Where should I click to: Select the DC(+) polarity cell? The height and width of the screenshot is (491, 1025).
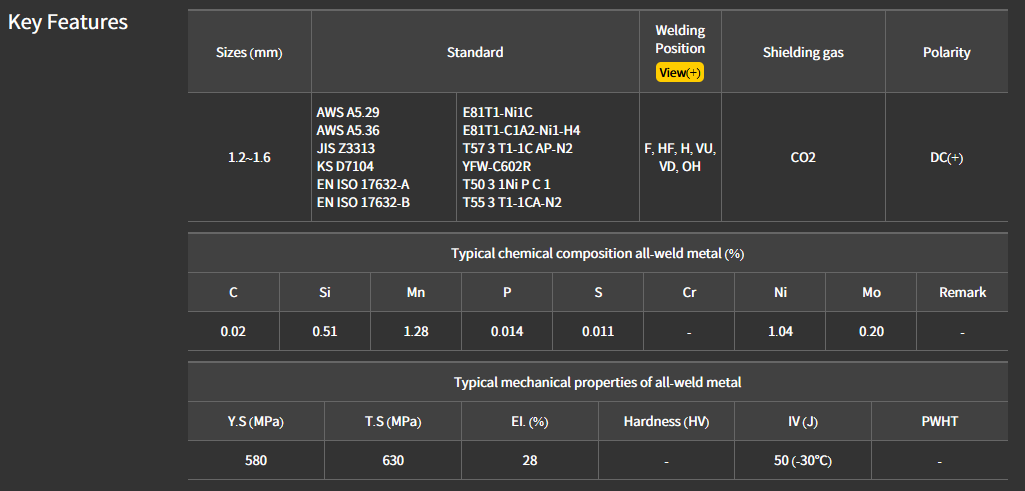[946, 158]
